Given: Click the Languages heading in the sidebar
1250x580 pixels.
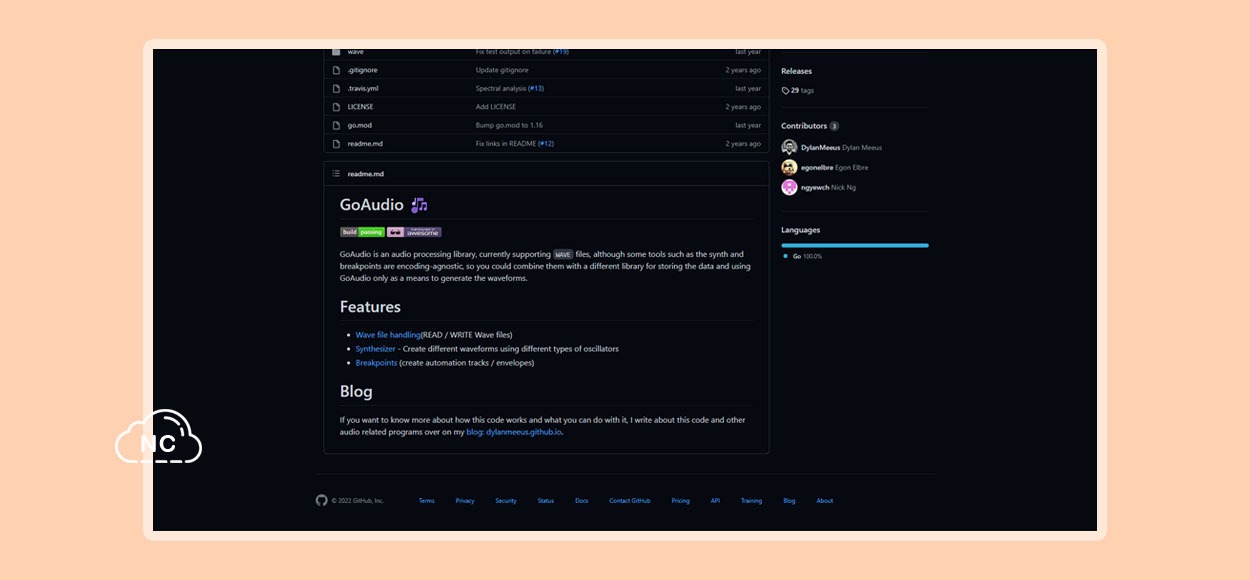Looking at the screenshot, I should click(x=800, y=230).
